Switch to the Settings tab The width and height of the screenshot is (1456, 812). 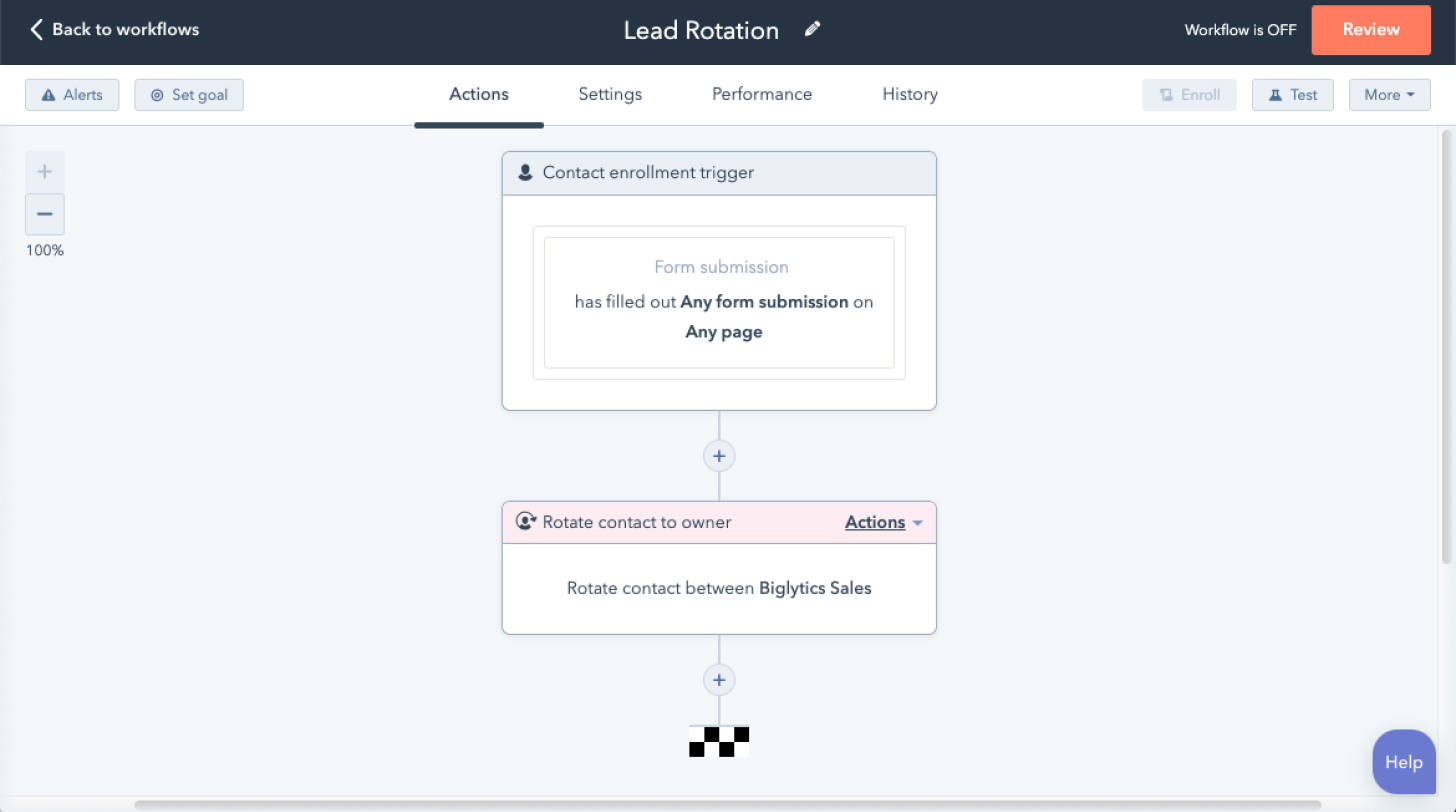(x=610, y=94)
